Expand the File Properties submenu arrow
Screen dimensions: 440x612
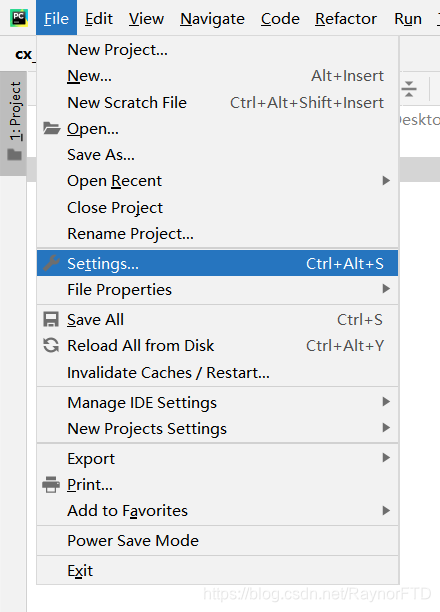tap(386, 289)
